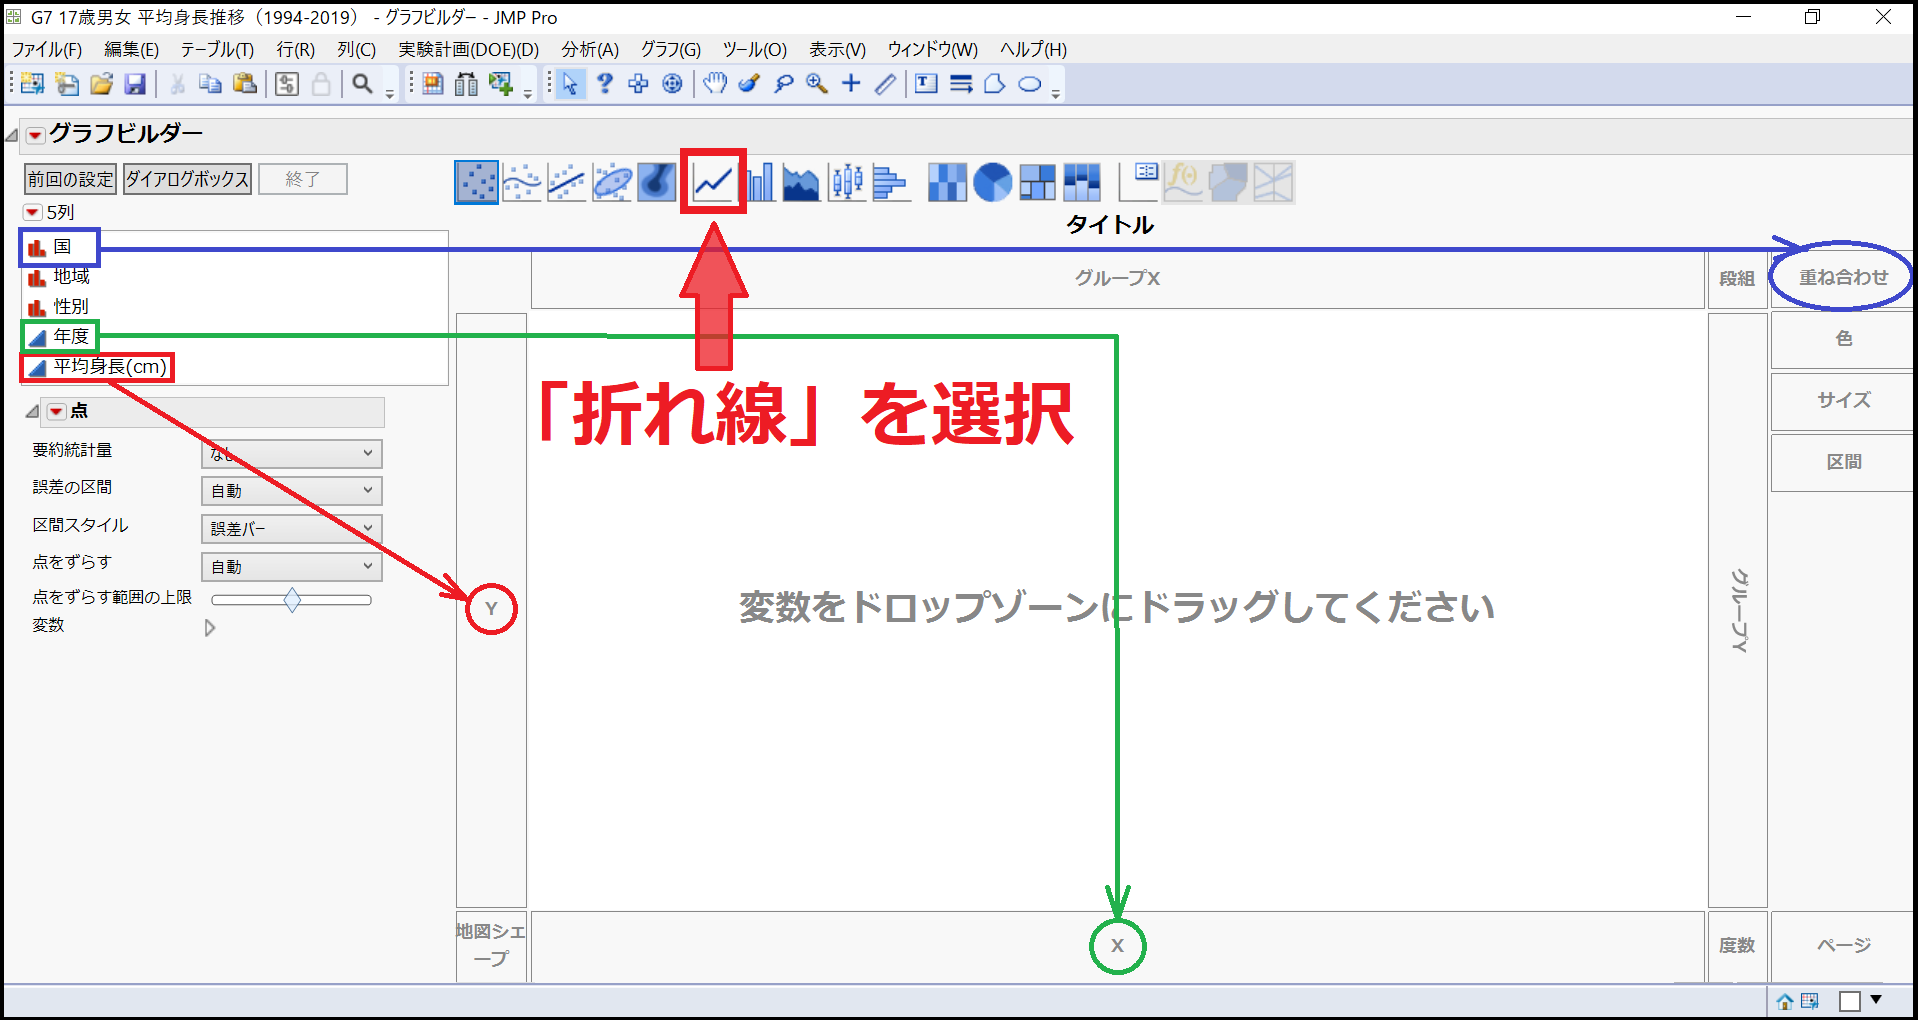Select the box plot chart element icon

[847, 181]
